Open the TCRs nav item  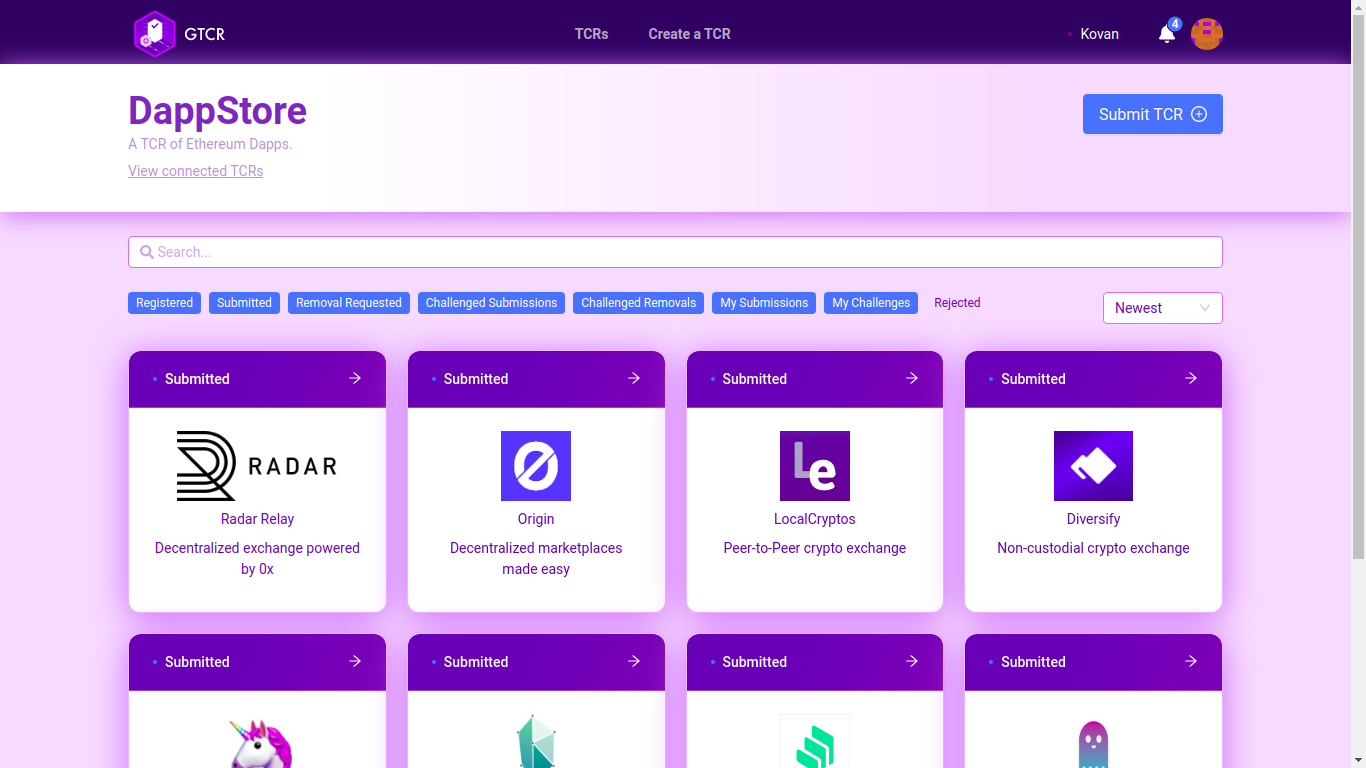(x=592, y=34)
